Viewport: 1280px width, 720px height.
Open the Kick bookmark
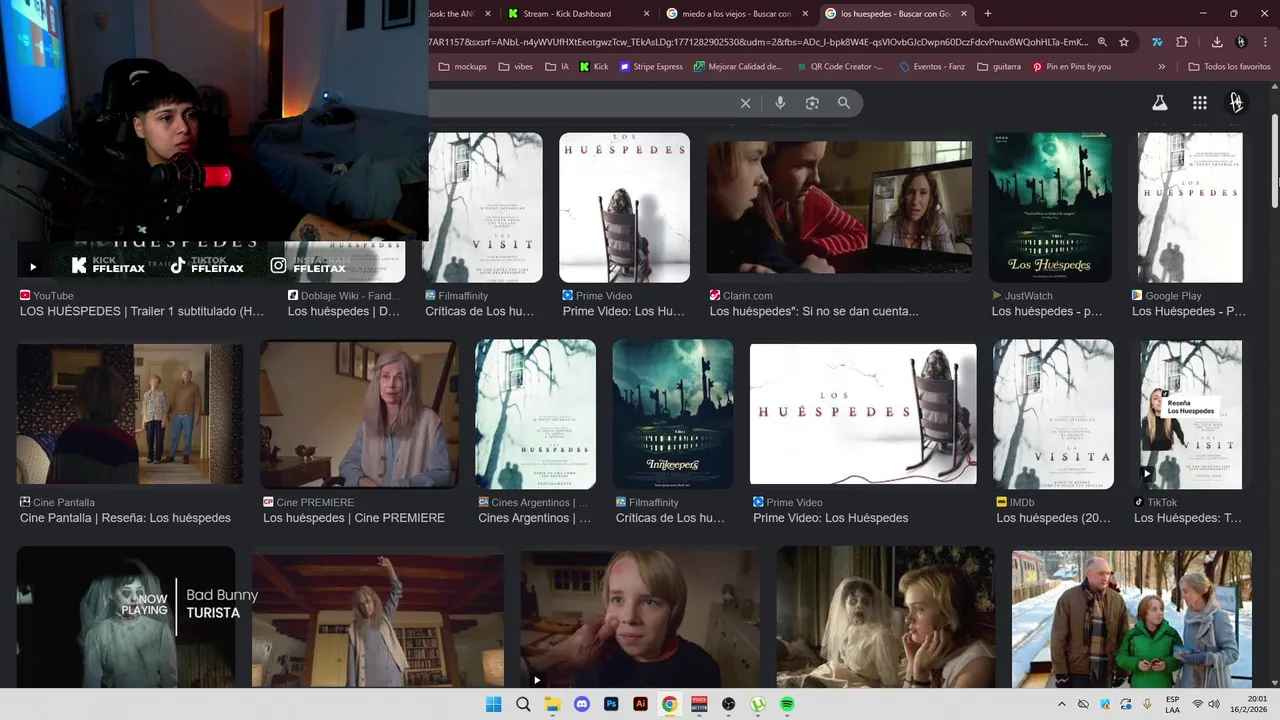pyautogui.click(x=593, y=67)
